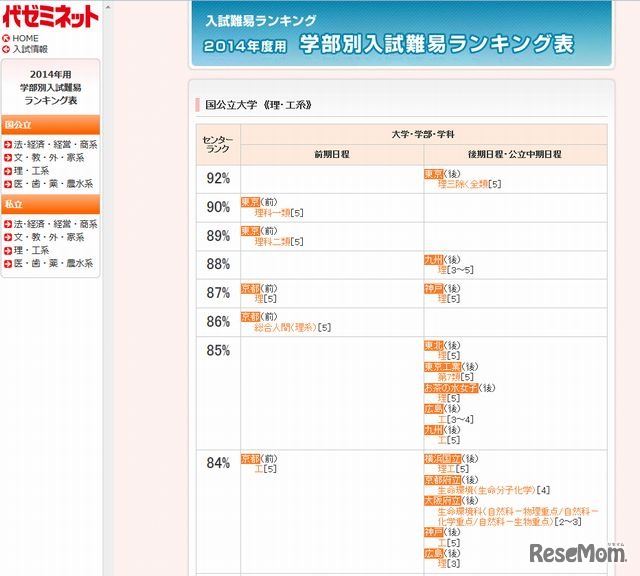Click the red arrow icon beside HOME

click(6, 39)
